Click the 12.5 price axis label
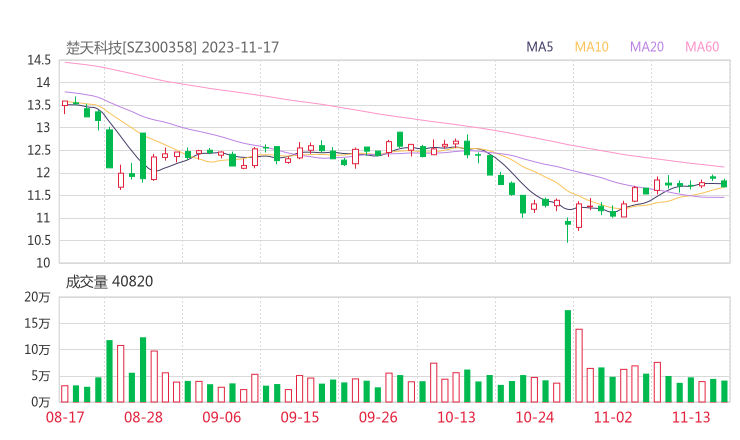 pos(39,150)
